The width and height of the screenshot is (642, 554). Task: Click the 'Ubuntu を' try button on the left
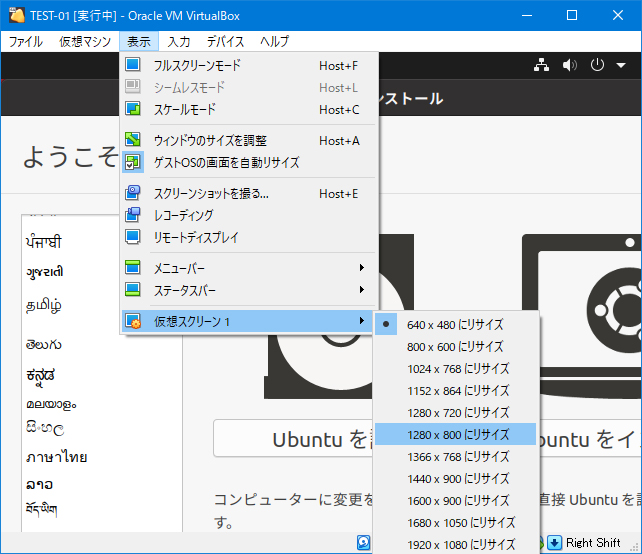tap(293, 438)
